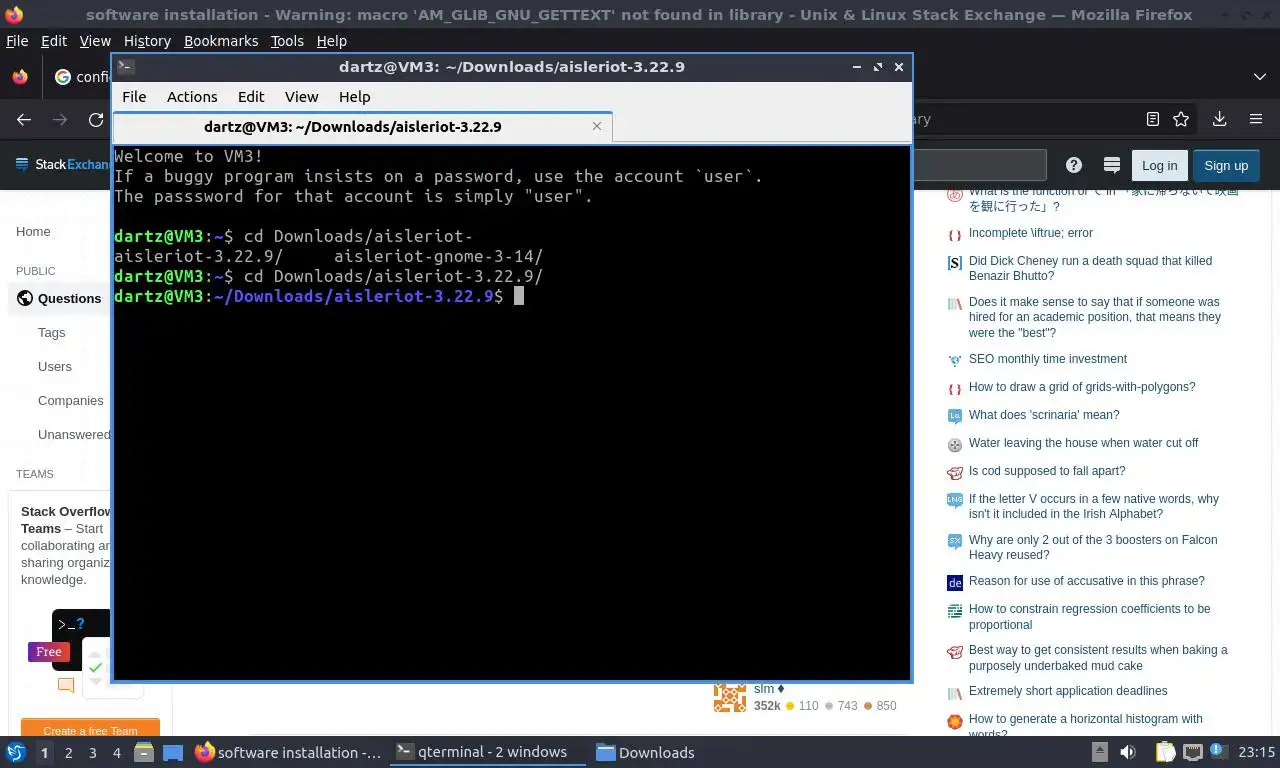1280x768 pixels.
Task: Click the Log in button
Action: point(1159,165)
